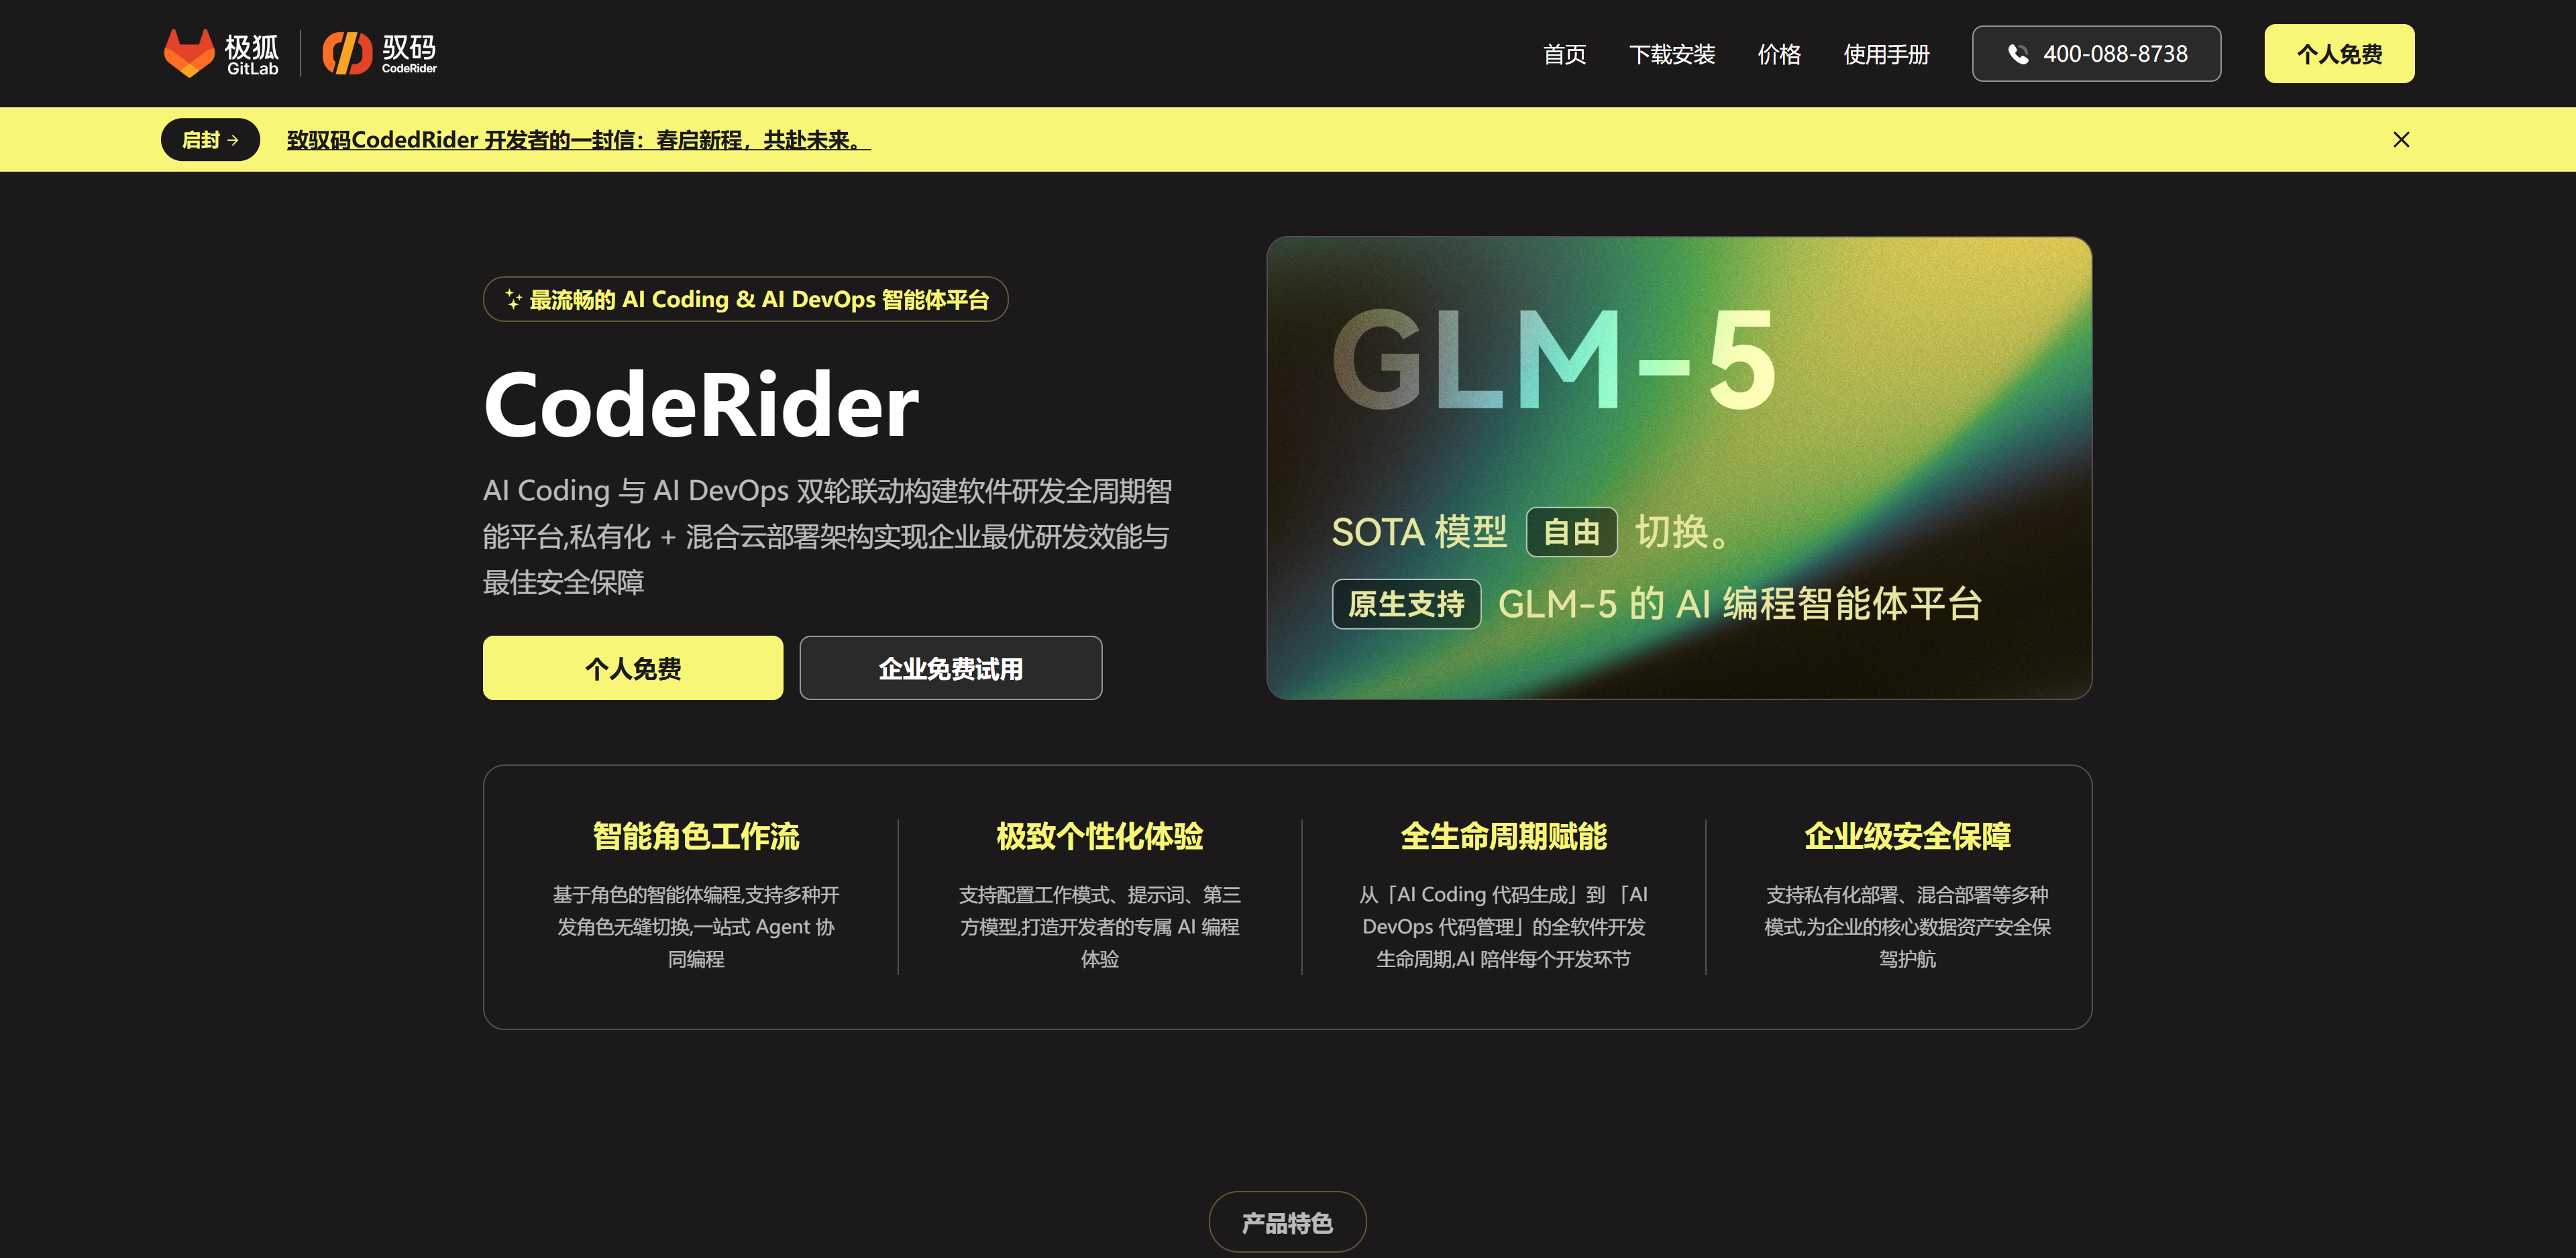The width and height of the screenshot is (2576, 1258).
Task: Click the 智能角色工作流 feature heading
Action: (696, 836)
